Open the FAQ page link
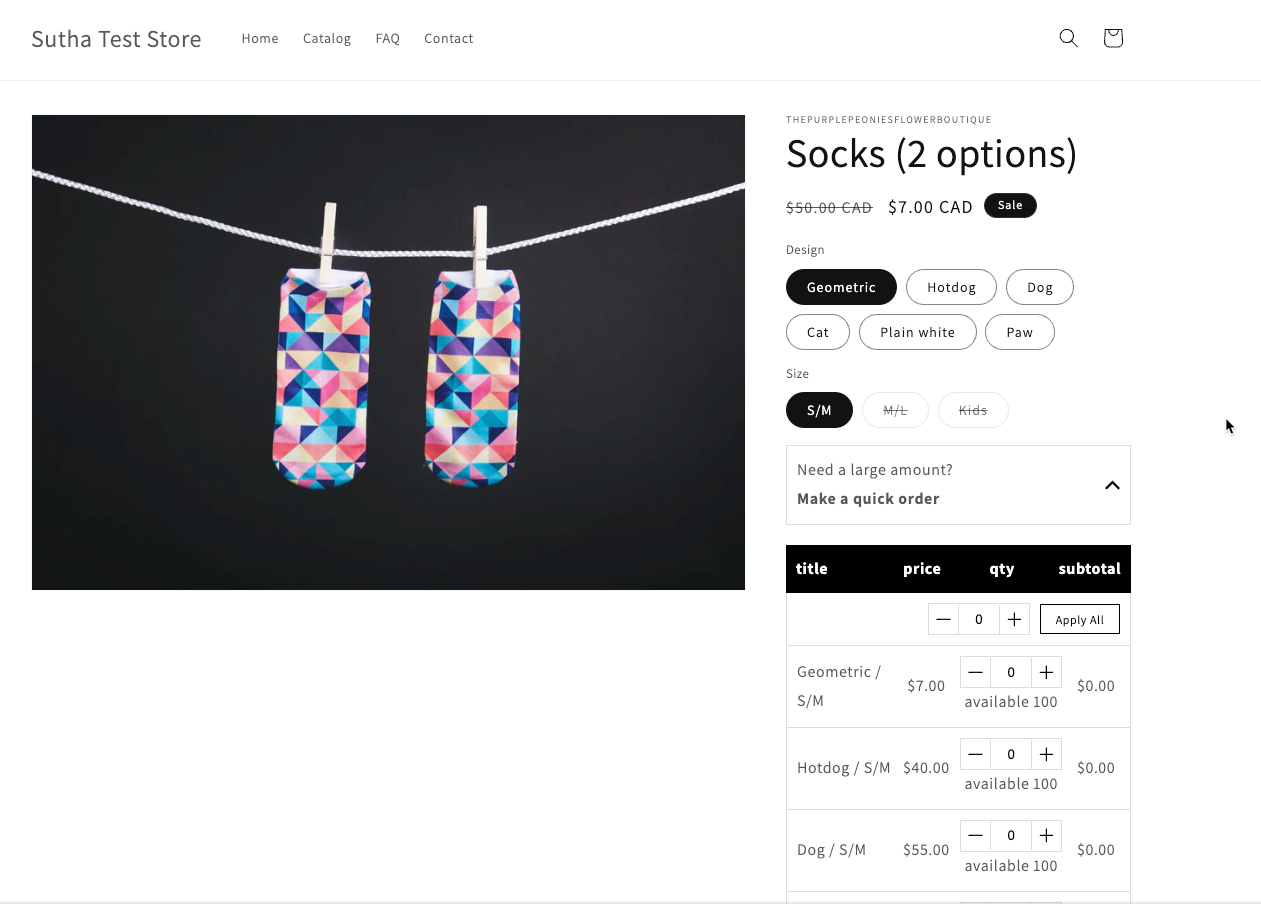This screenshot has width=1261, height=904. pos(387,38)
